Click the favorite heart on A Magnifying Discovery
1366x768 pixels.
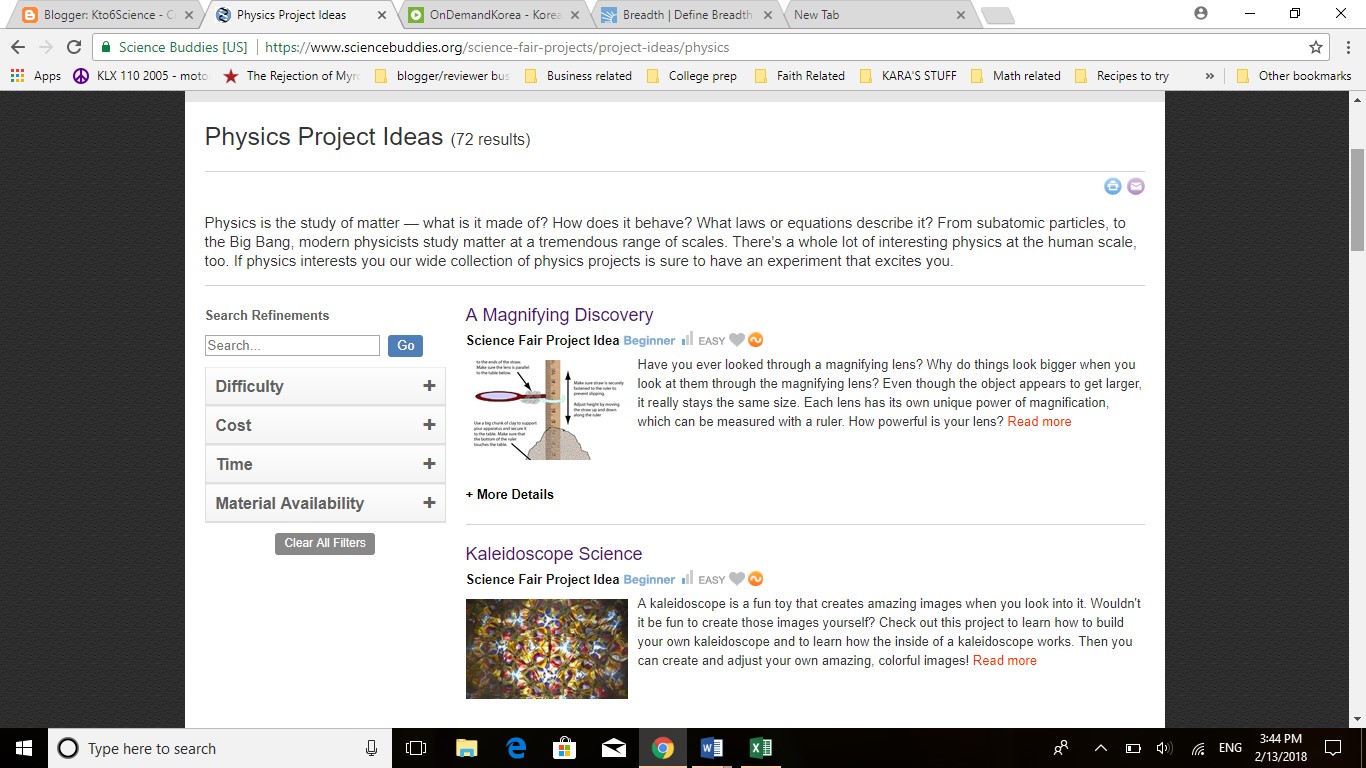[x=737, y=340]
